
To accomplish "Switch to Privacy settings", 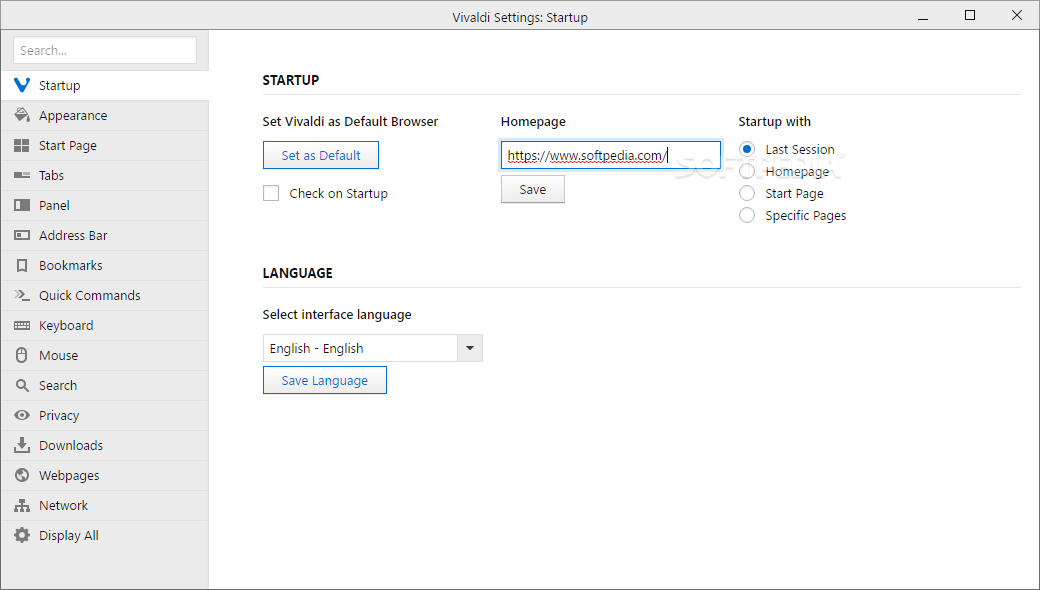I will click(105, 415).
